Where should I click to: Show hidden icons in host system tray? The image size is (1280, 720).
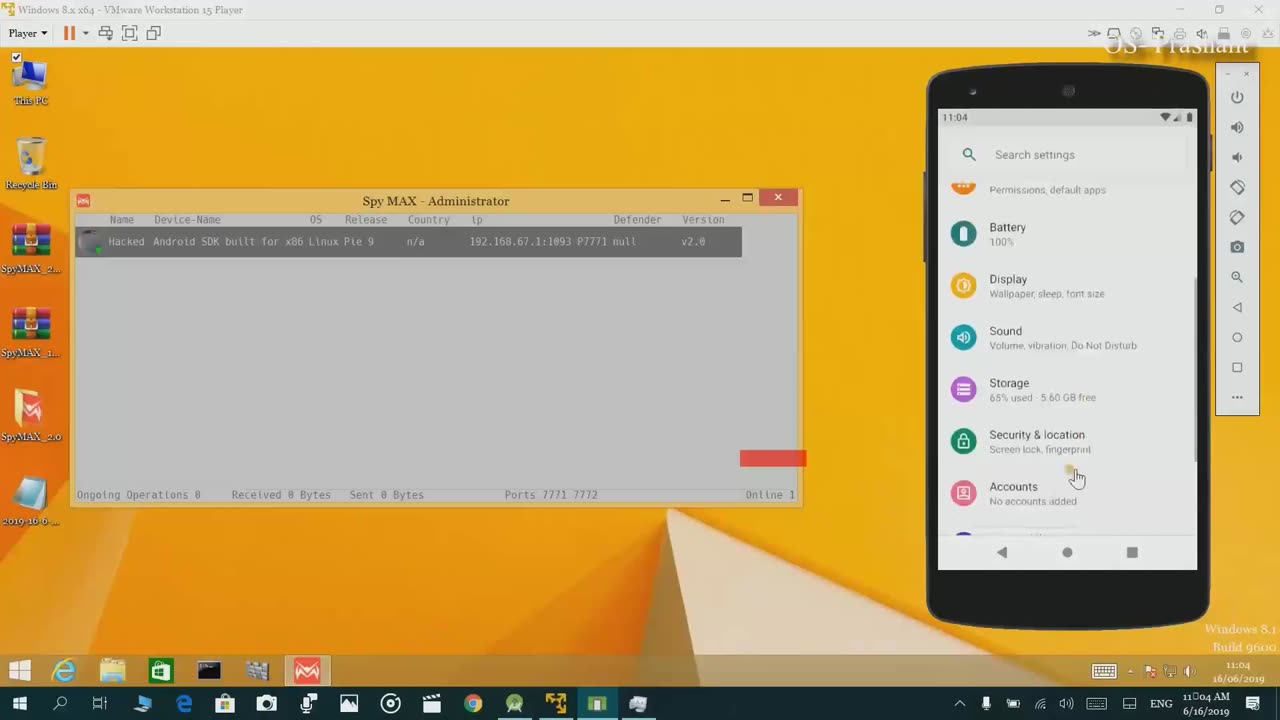[959, 703]
